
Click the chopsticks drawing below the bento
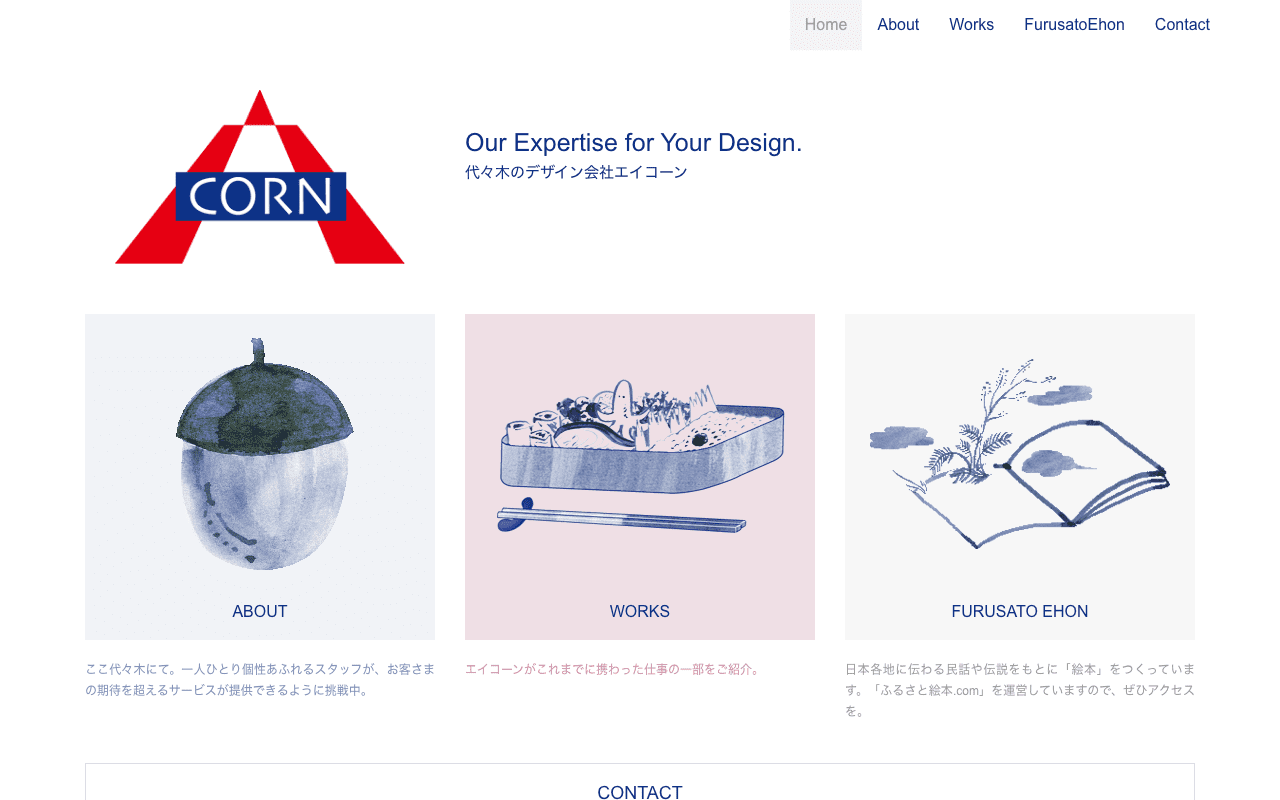(x=621, y=518)
